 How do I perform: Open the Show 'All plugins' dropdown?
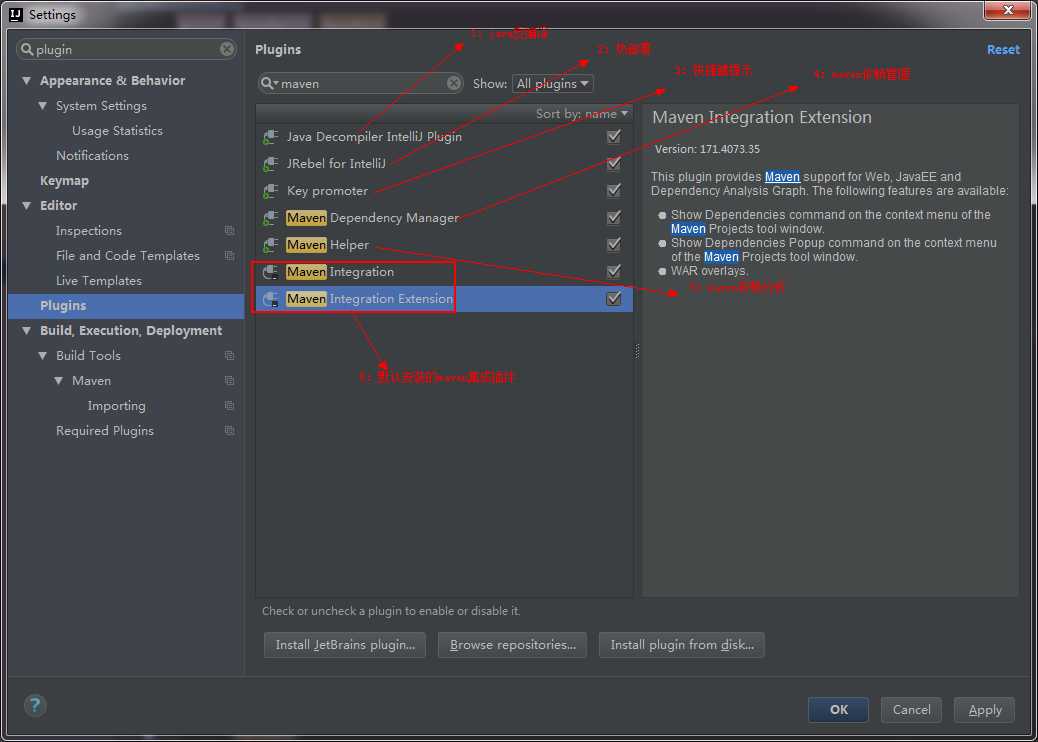click(x=552, y=83)
